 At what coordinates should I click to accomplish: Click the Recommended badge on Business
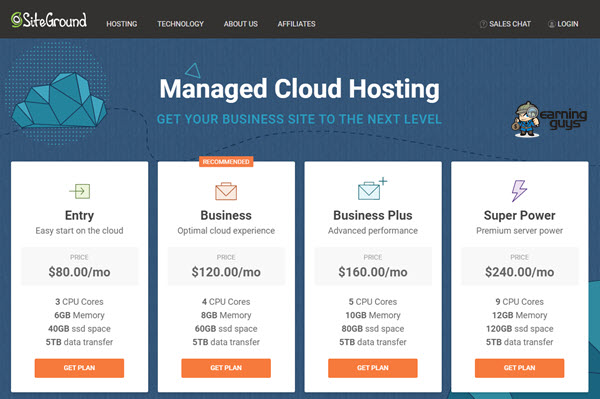(226, 162)
